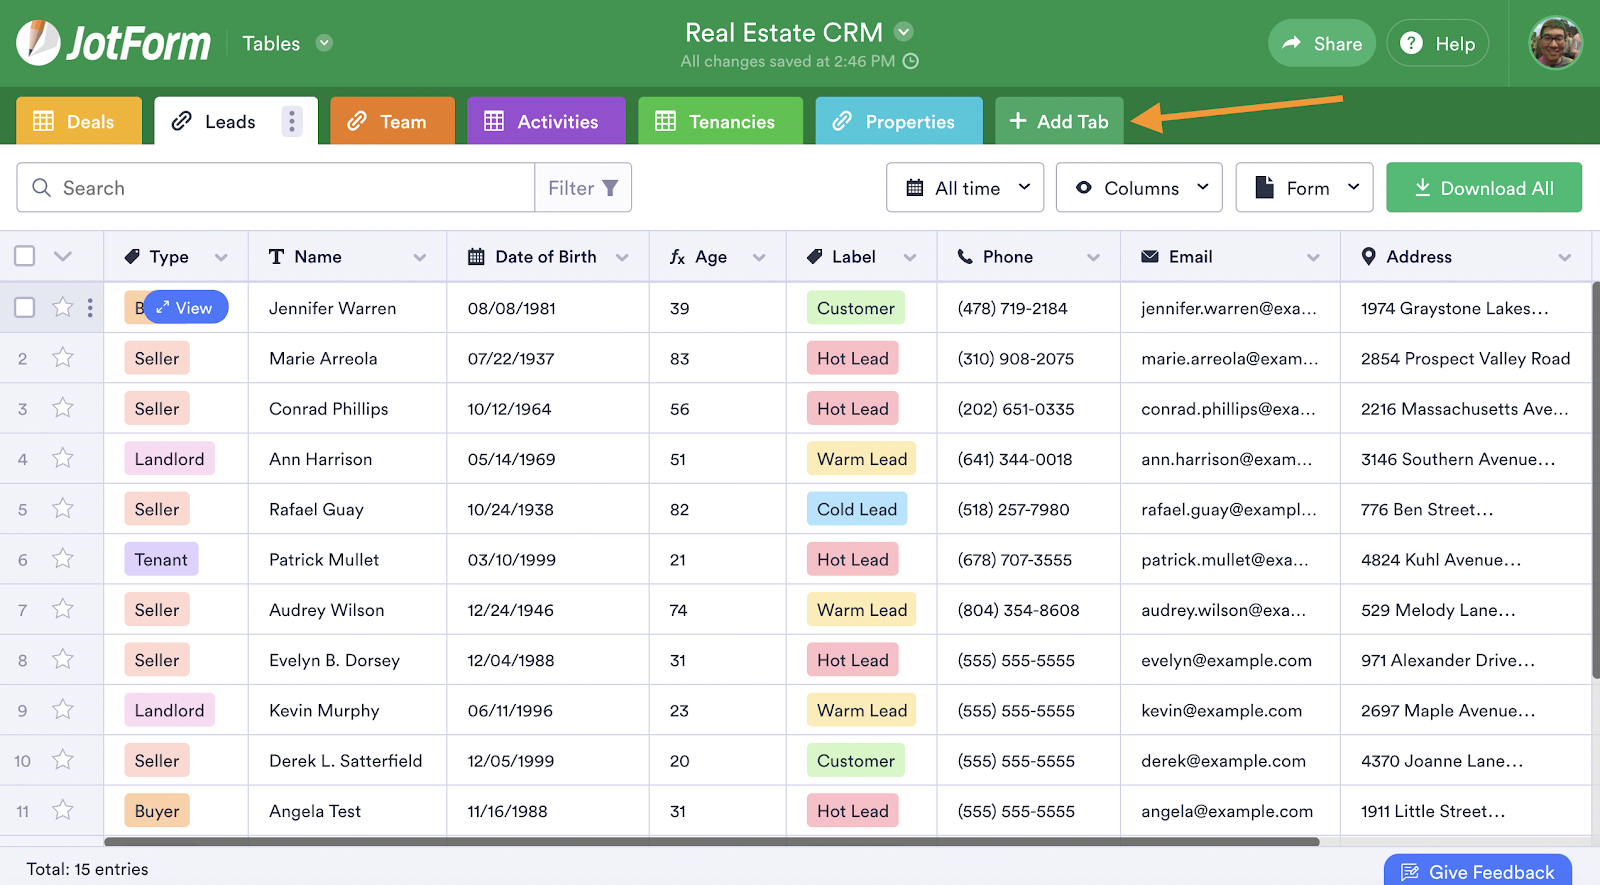Click the Landlord tag for Ann Harrison

tap(169, 459)
